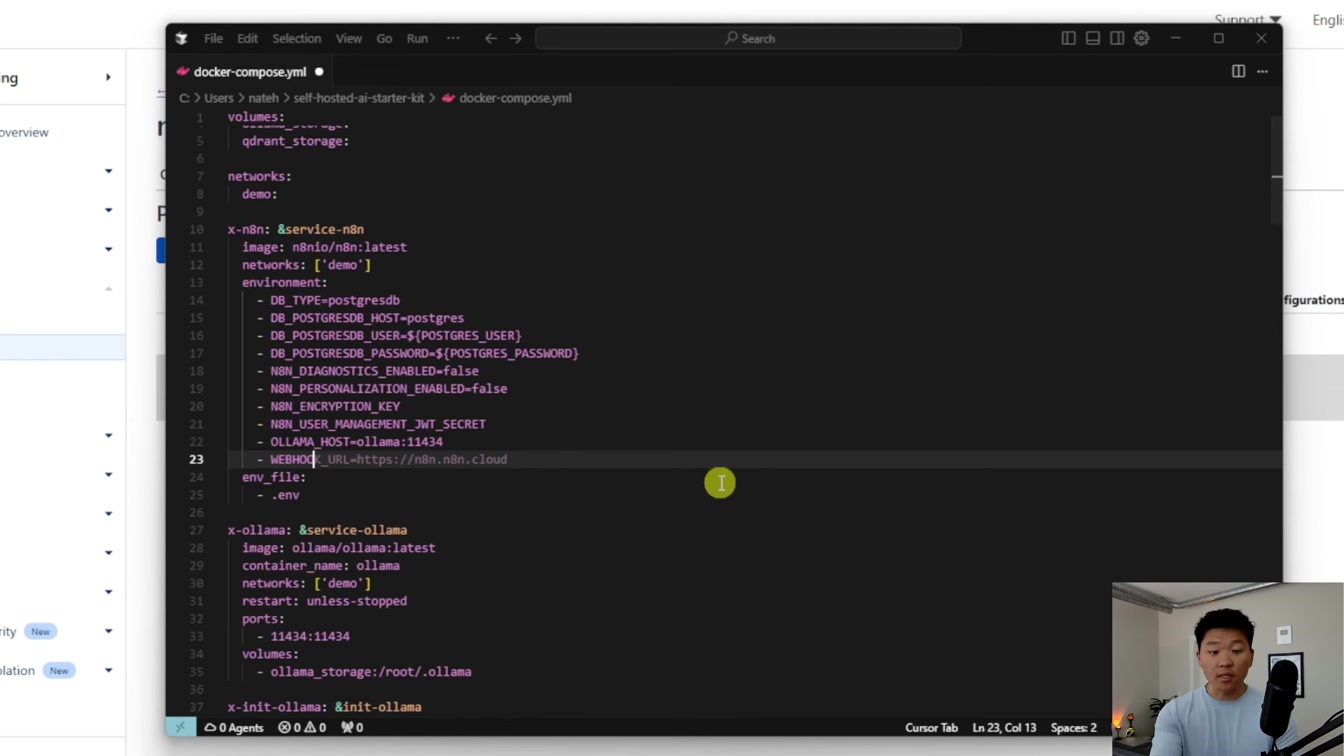Open the Support dropdown in browser window
Screen dimensions: 1344x756
coord(1247,19)
